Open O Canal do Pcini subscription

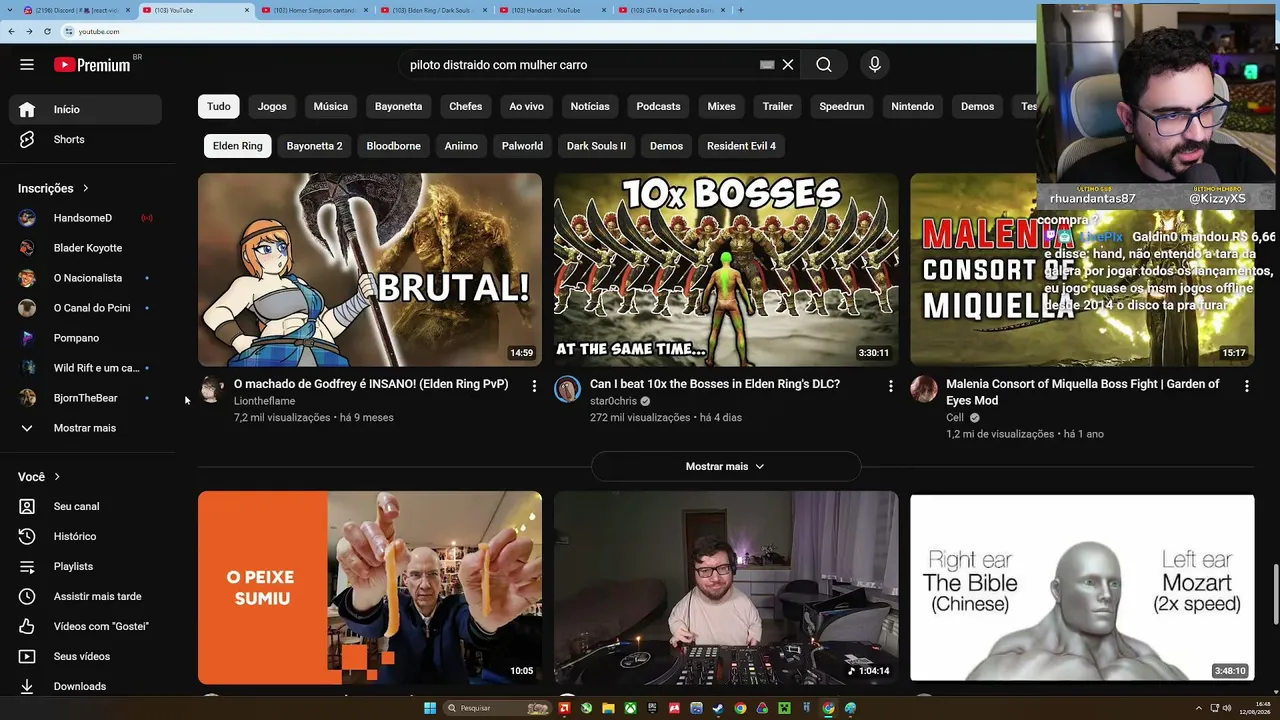(85, 308)
